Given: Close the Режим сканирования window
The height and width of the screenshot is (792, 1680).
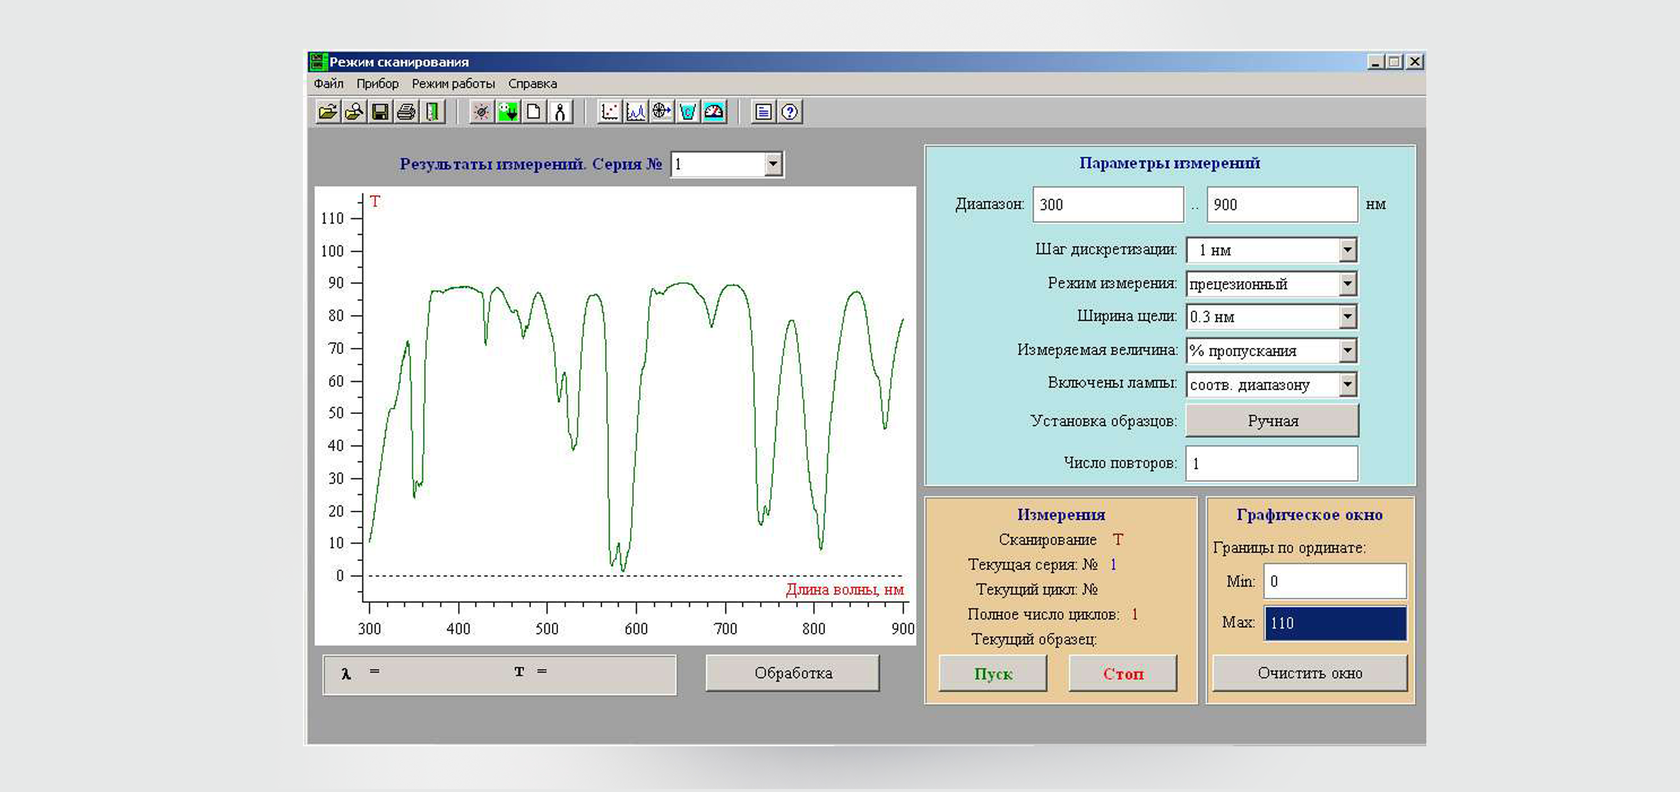Looking at the screenshot, I should [1415, 62].
